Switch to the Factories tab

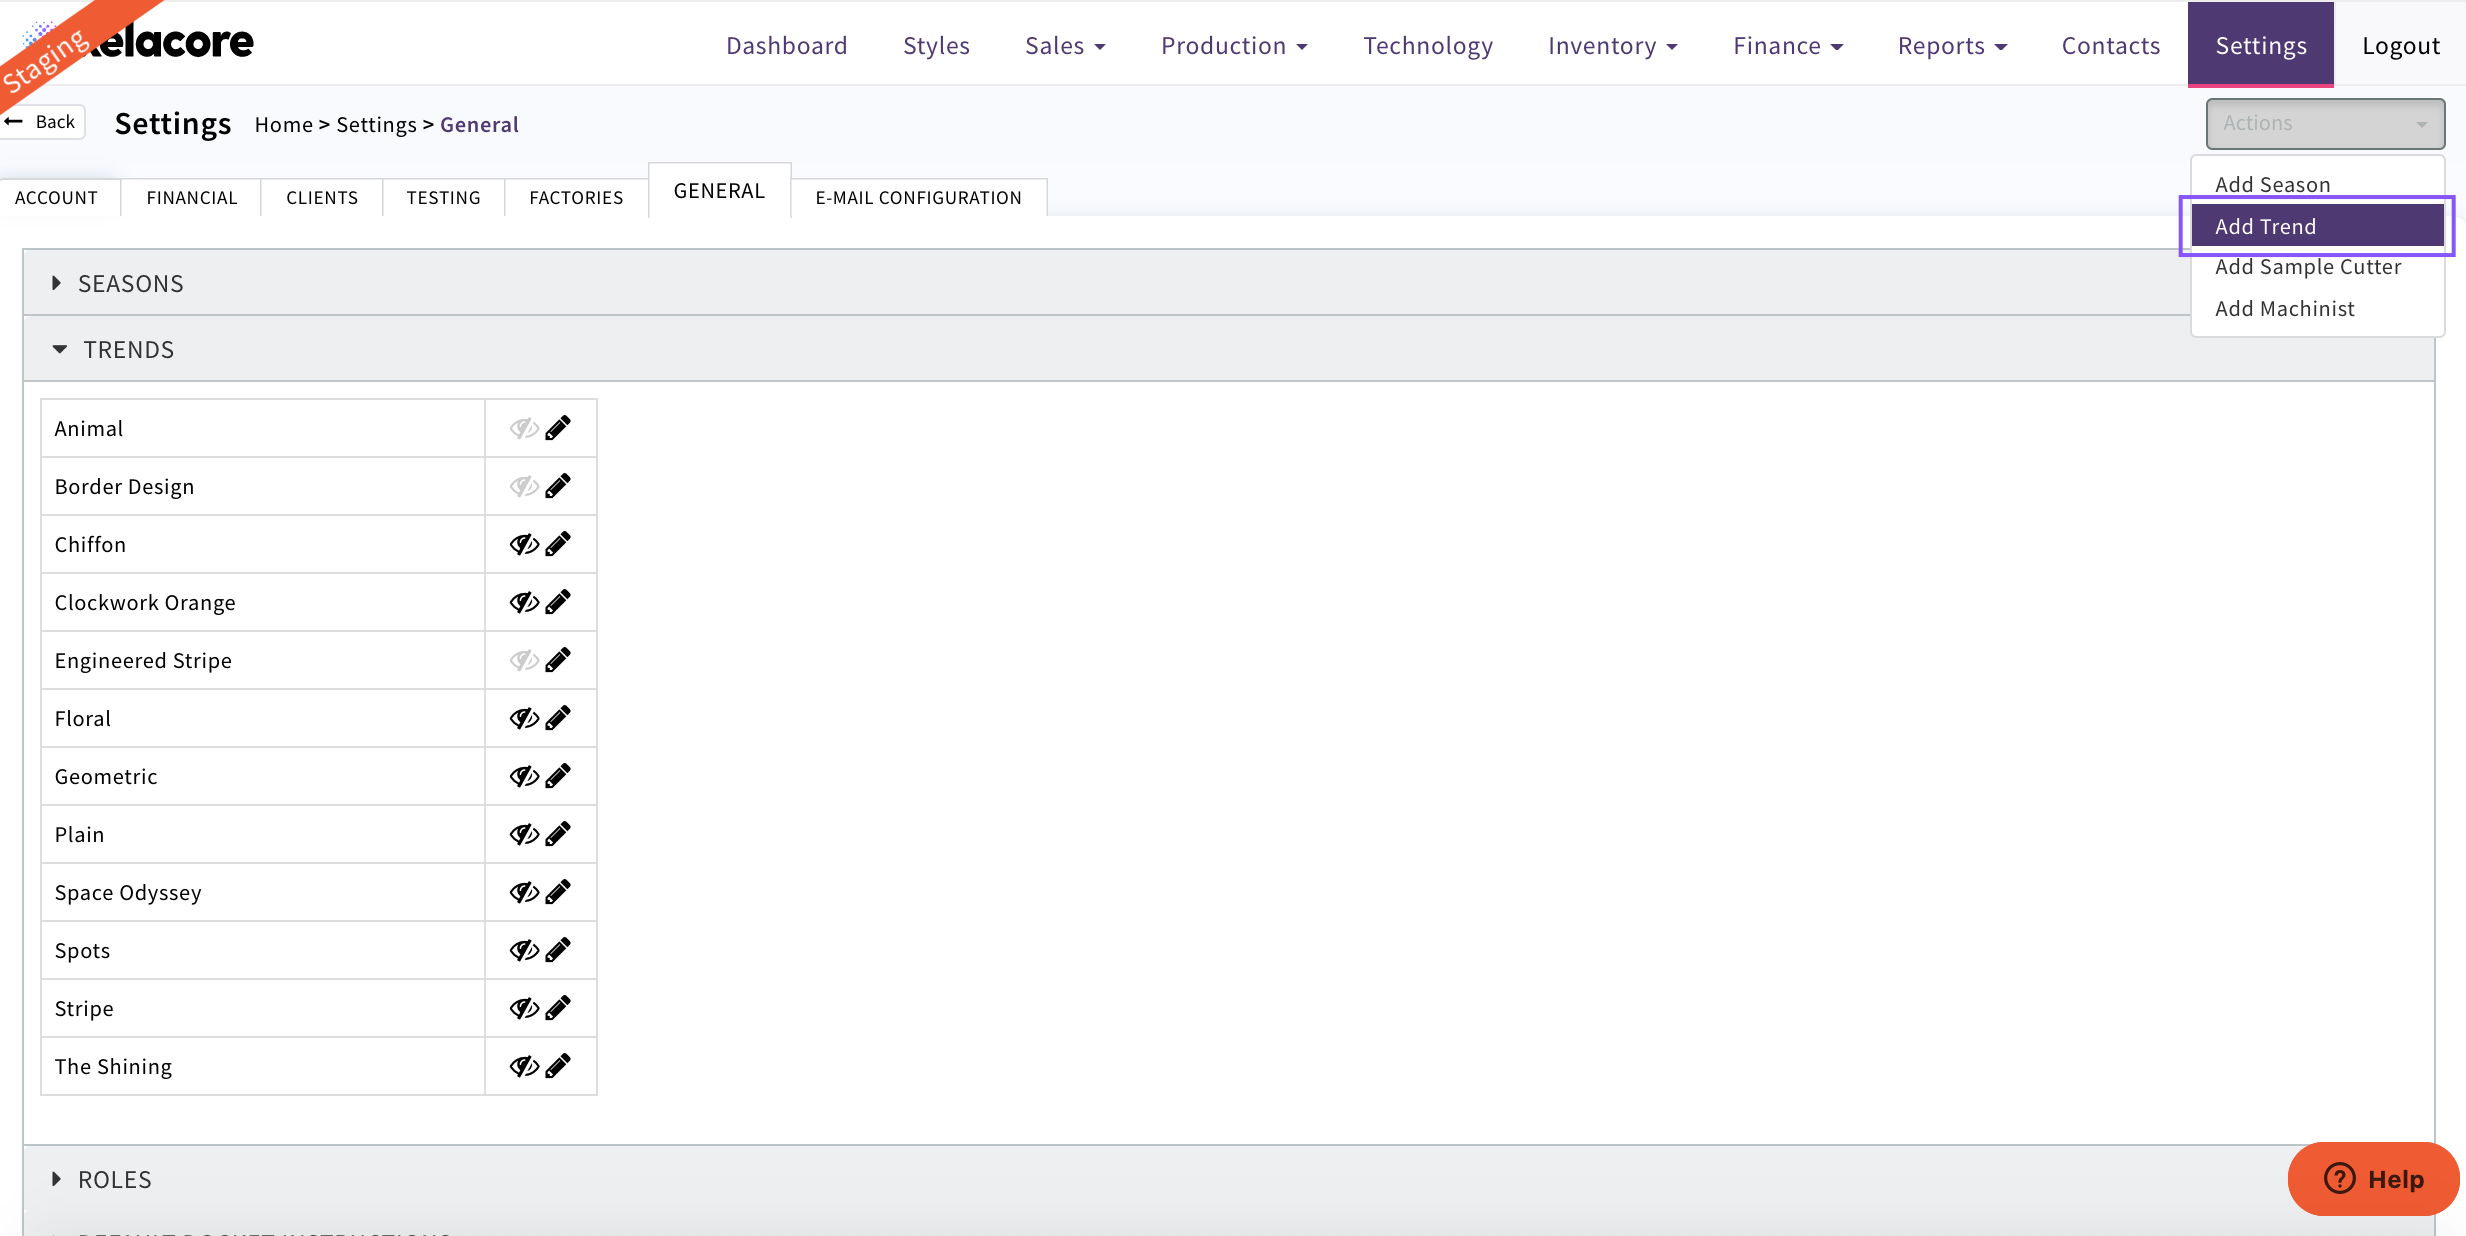576,197
